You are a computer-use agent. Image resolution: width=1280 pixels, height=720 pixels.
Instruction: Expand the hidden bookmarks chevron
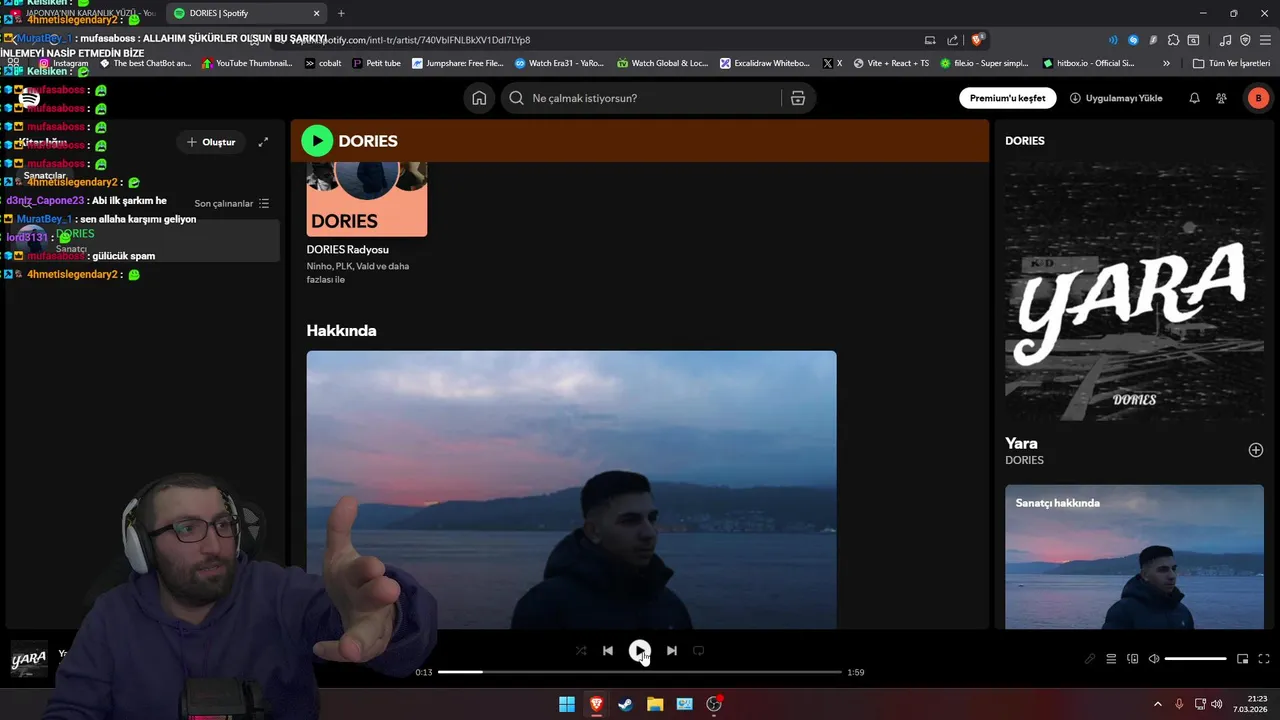[1166, 63]
